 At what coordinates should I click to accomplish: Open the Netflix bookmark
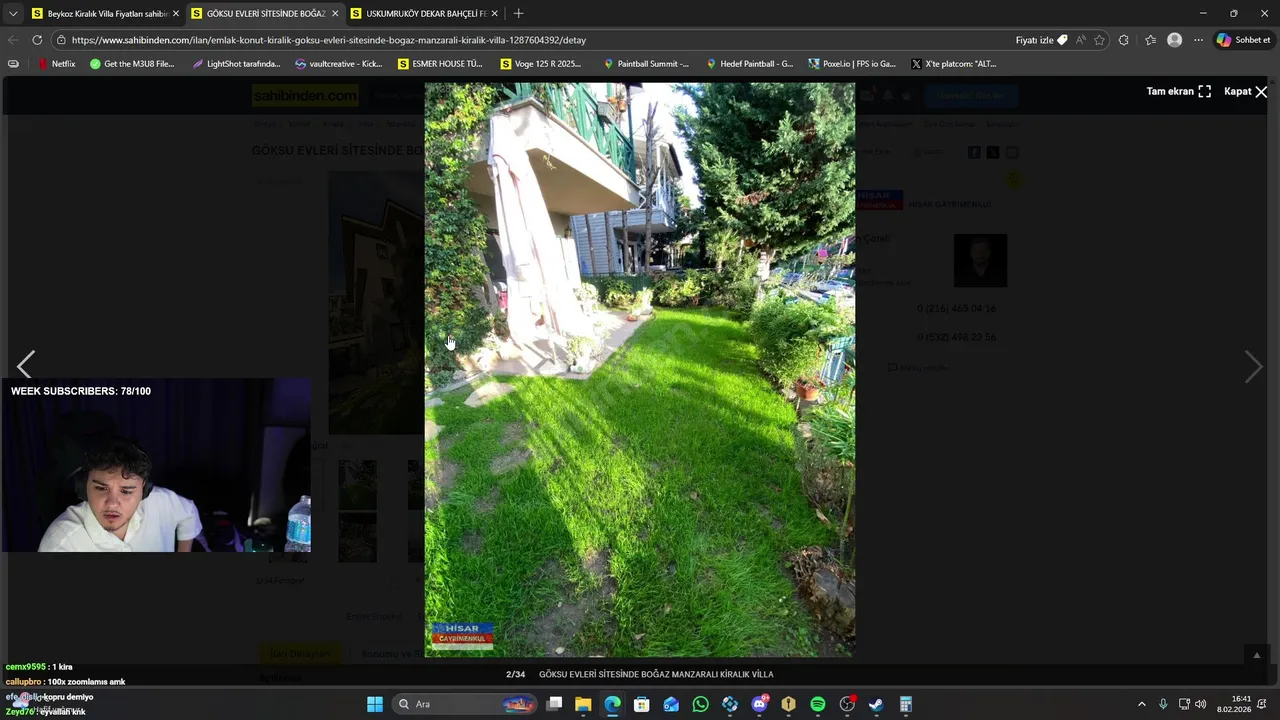click(x=56, y=64)
